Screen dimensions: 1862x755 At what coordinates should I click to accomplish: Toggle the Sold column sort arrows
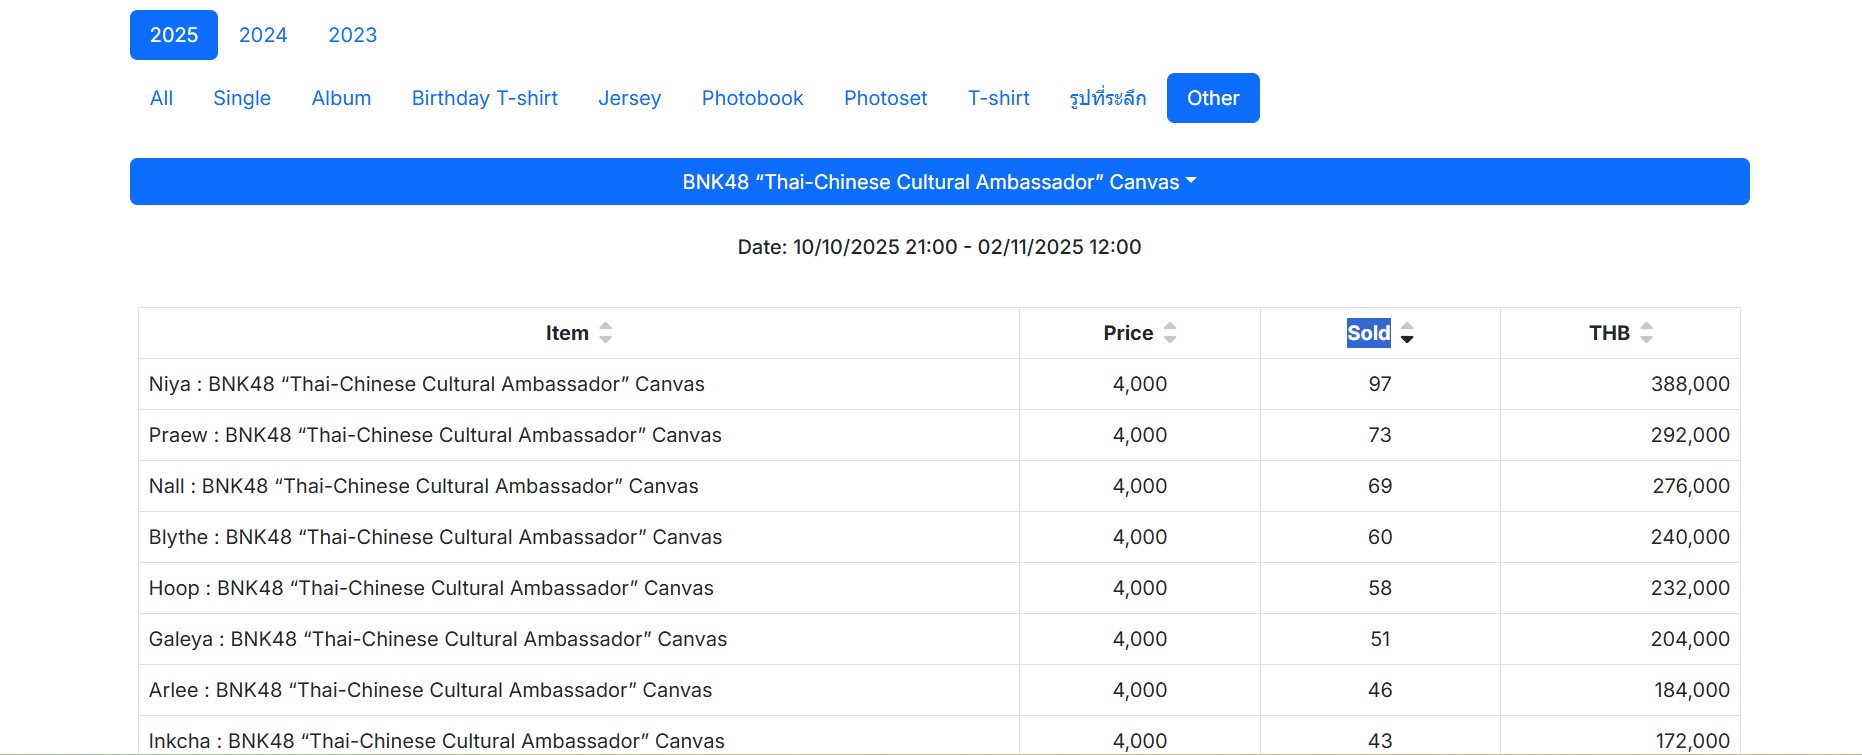point(1407,333)
